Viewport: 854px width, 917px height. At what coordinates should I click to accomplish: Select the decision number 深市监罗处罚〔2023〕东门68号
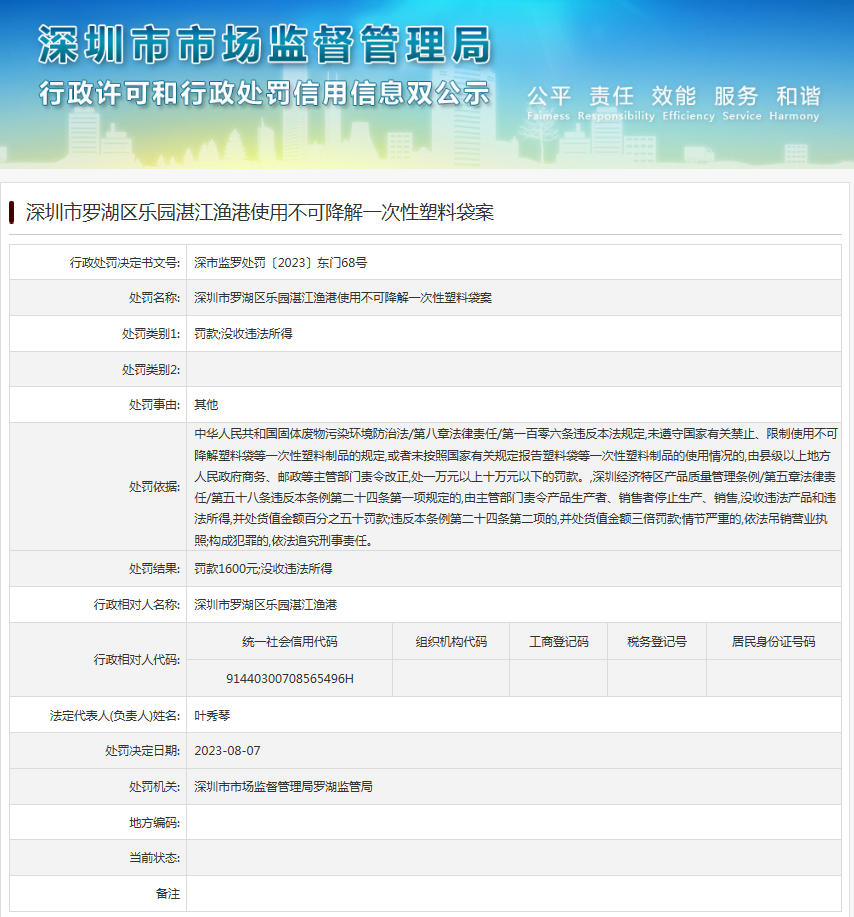click(x=281, y=263)
